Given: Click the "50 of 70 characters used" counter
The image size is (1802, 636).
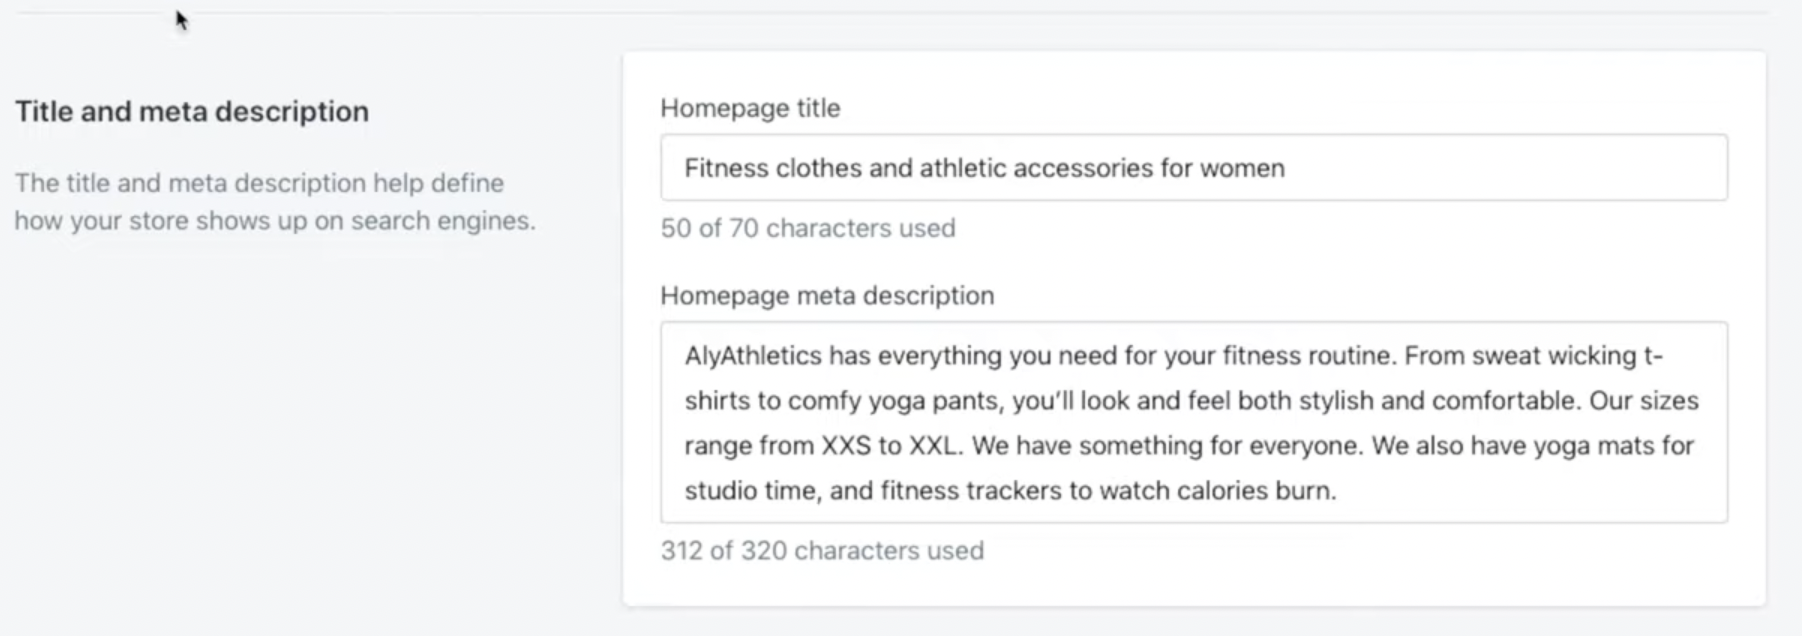Looking at the screenshot, I should (807, 228).
